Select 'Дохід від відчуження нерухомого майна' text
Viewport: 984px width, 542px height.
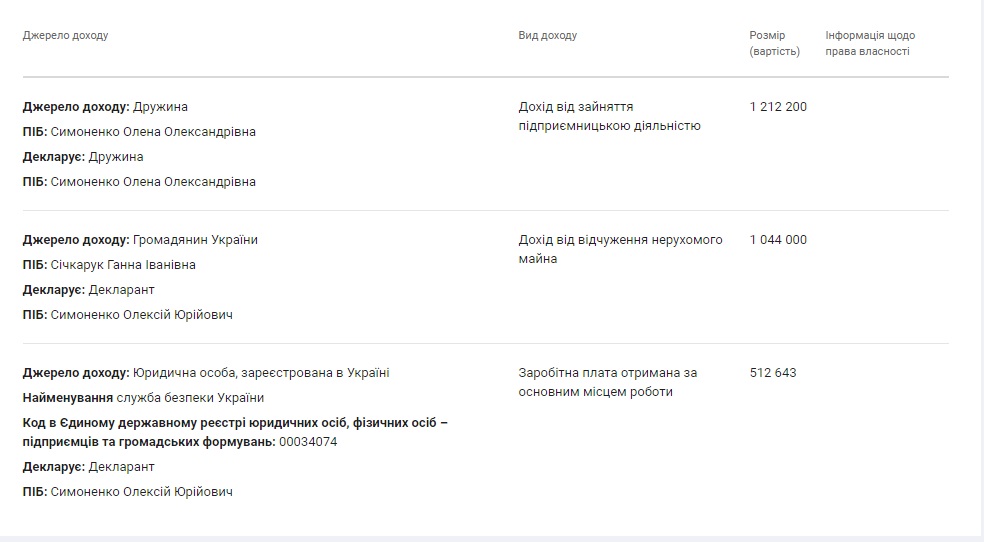[620, 249]
